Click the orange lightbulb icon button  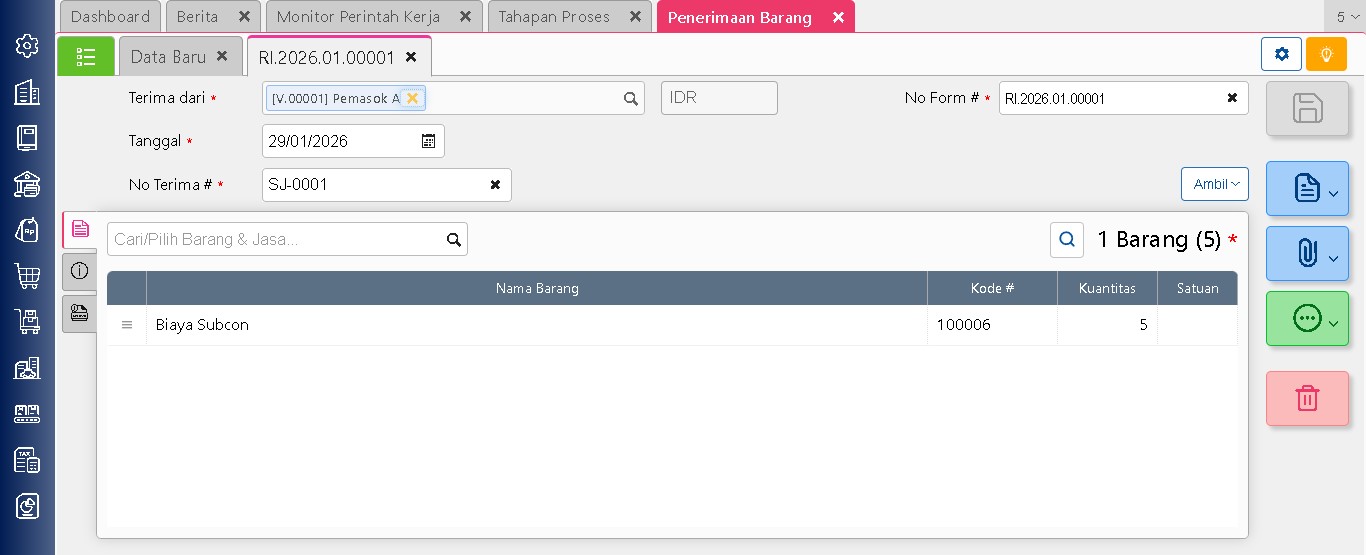1326,54
